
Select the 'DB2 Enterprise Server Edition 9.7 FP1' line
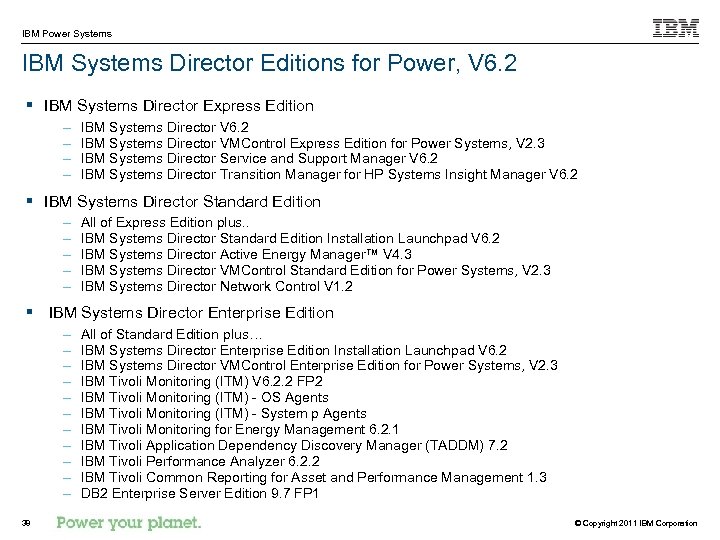point(200,494)
